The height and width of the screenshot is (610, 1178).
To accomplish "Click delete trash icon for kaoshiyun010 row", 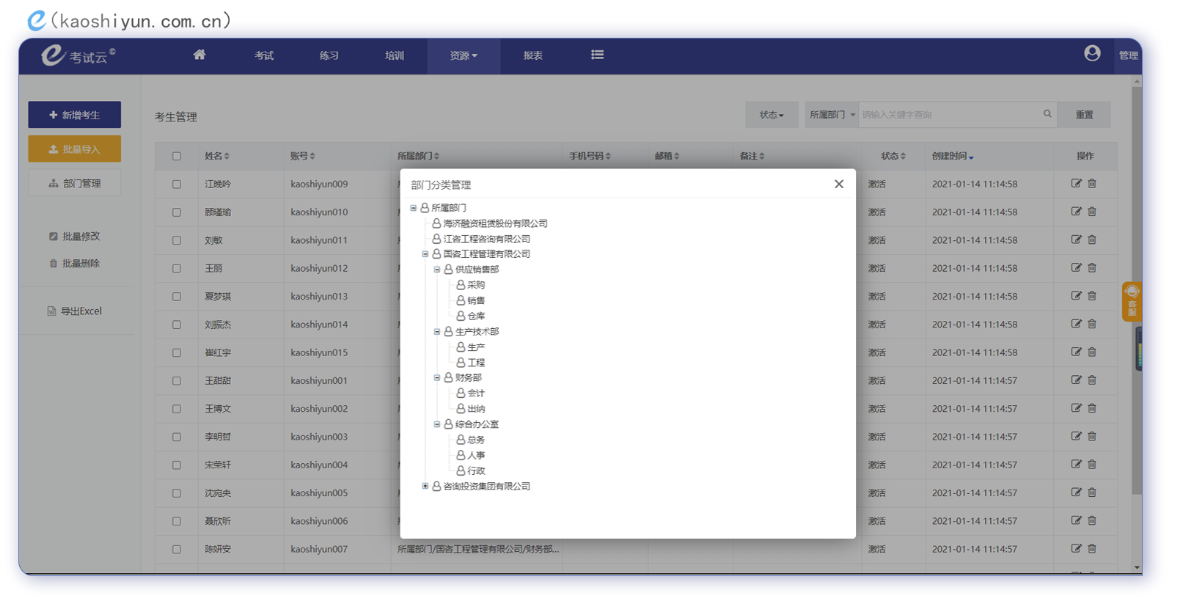I will [1092, 212].
